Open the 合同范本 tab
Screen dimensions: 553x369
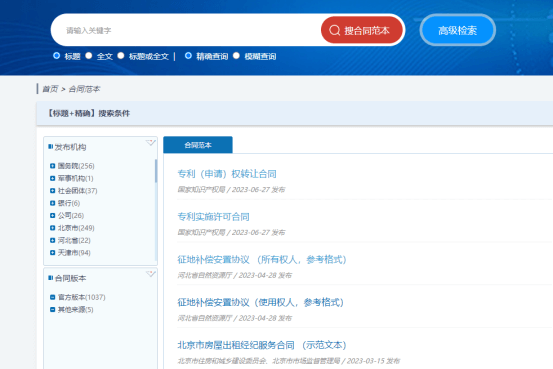pos(198,145)
